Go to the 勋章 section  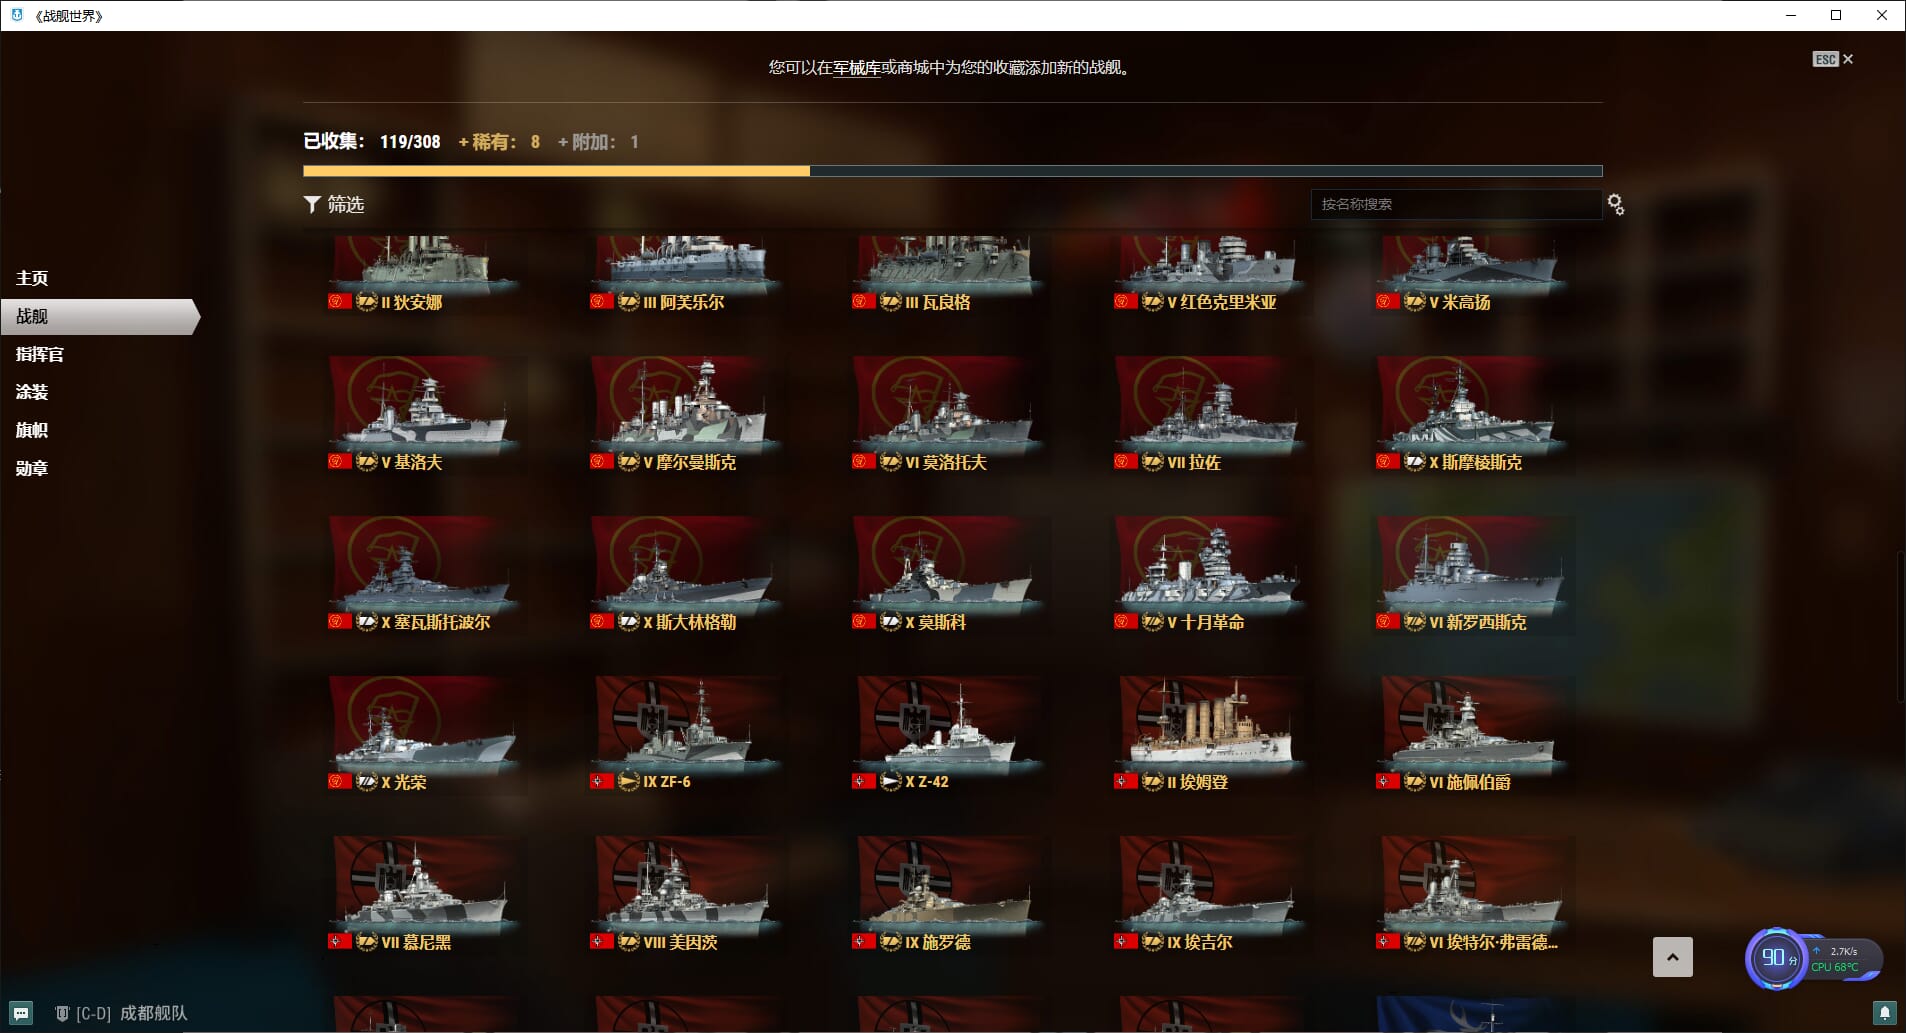[32, 468]
